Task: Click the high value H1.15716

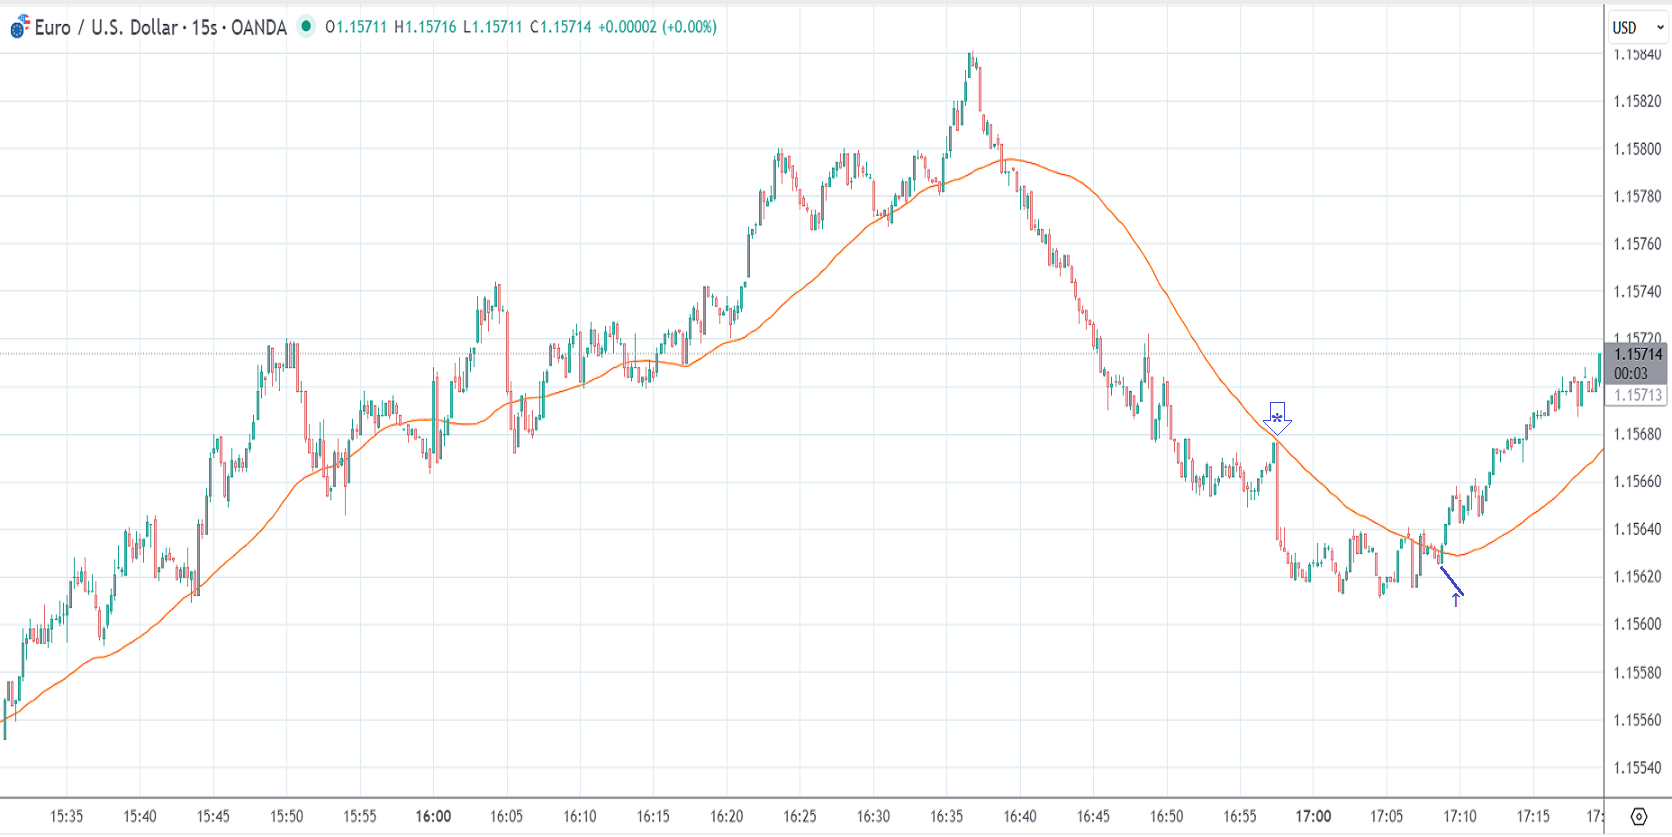Action: click(425, 27)
